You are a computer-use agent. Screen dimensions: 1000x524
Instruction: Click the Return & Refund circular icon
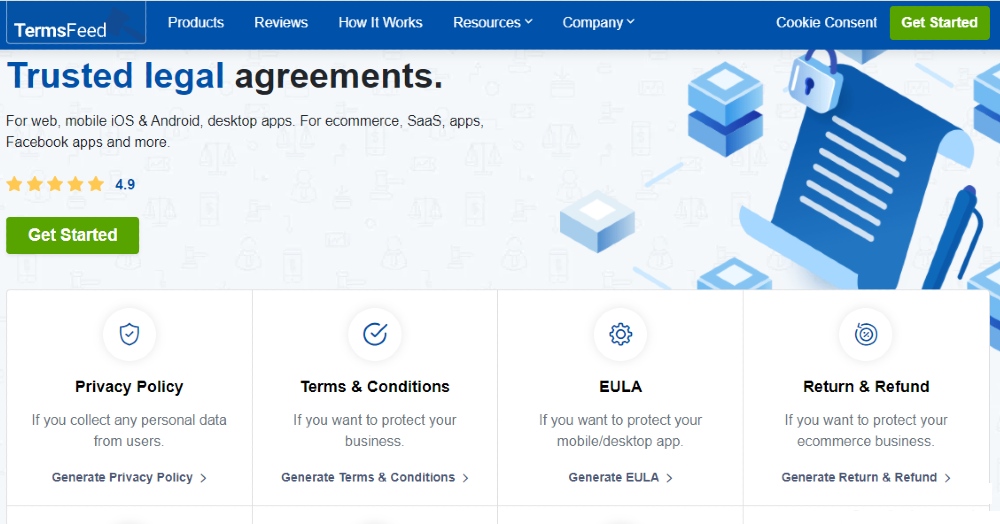[x=866, y=334]
